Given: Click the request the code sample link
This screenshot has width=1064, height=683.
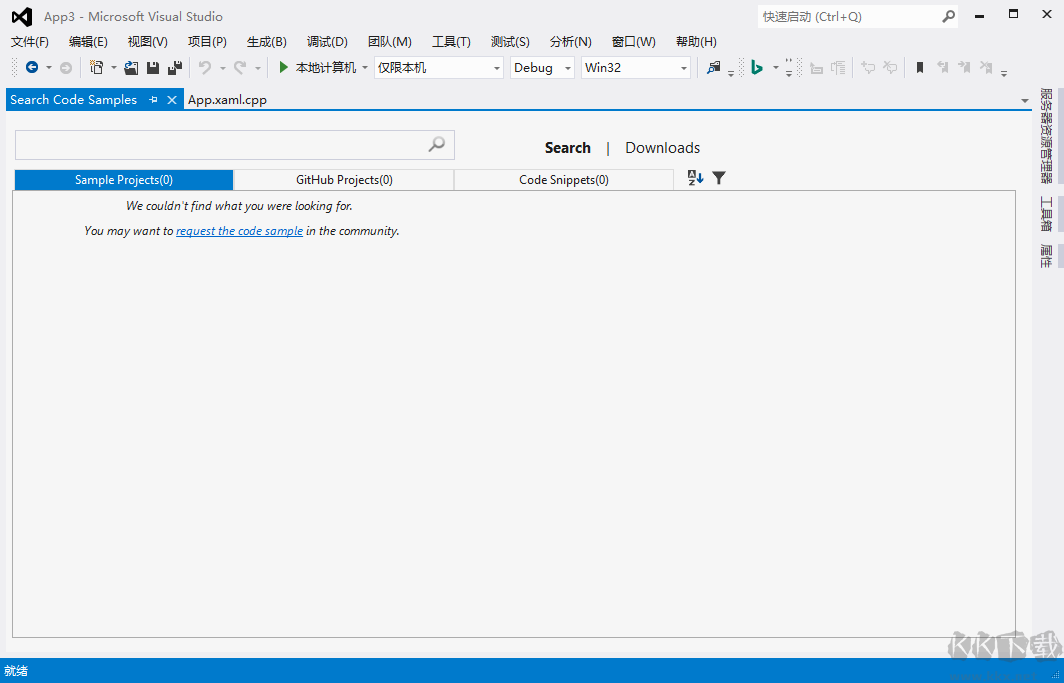Looking at the screenshot, I should click(x=239, y=230).
